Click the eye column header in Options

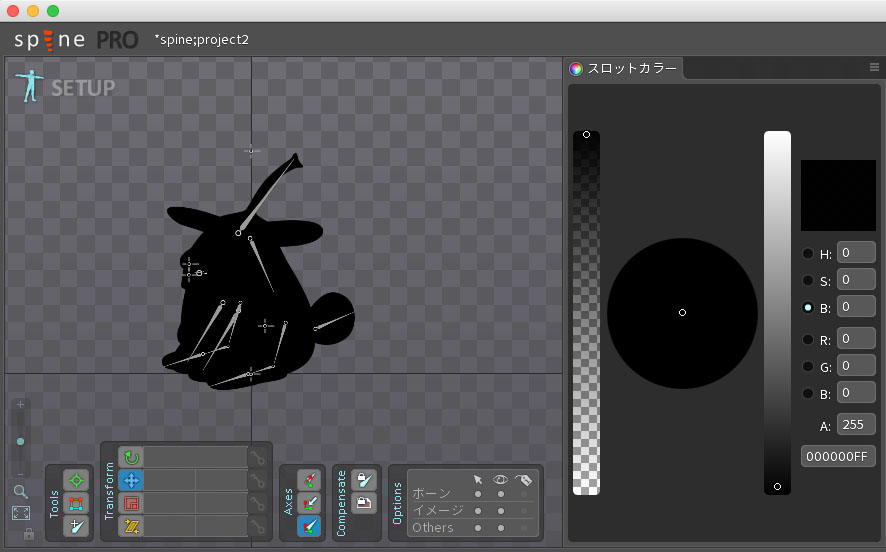tap(500, 479)
